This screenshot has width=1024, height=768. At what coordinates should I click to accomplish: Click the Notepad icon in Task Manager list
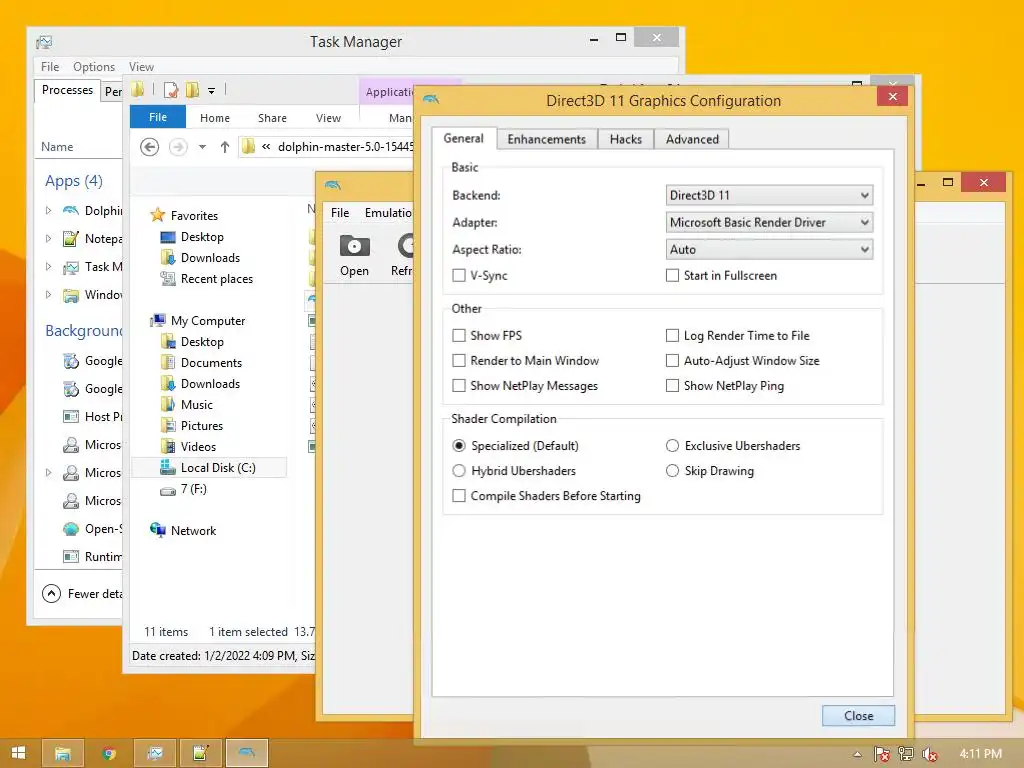click(x=71, y=238)
